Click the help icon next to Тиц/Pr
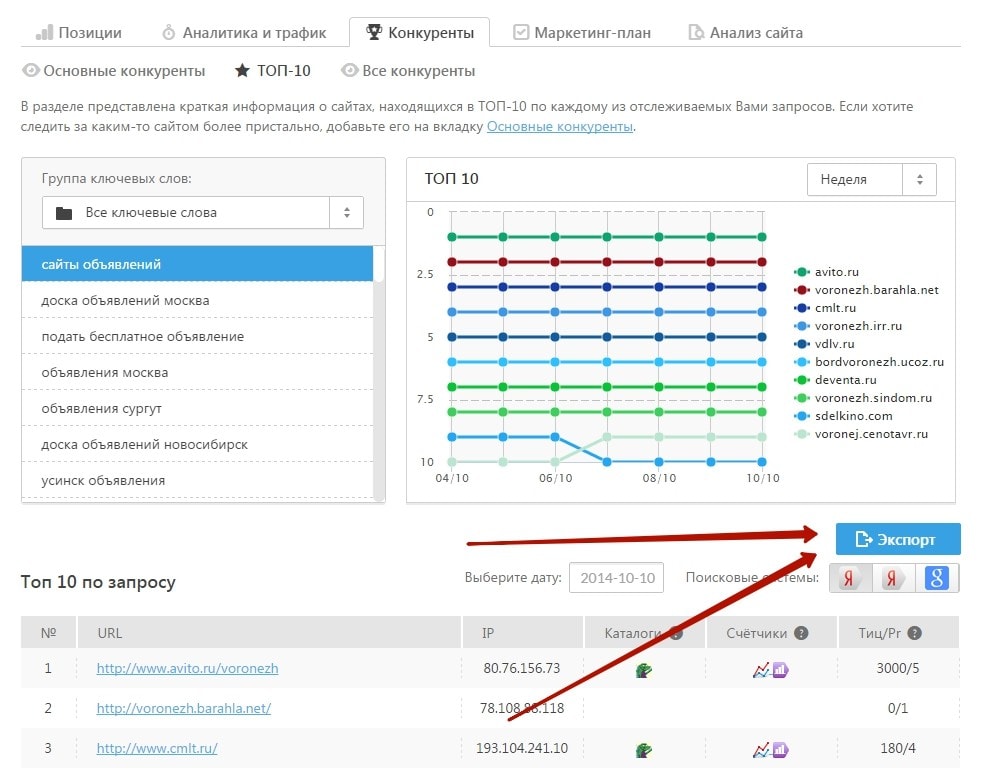 pos(914,633)
